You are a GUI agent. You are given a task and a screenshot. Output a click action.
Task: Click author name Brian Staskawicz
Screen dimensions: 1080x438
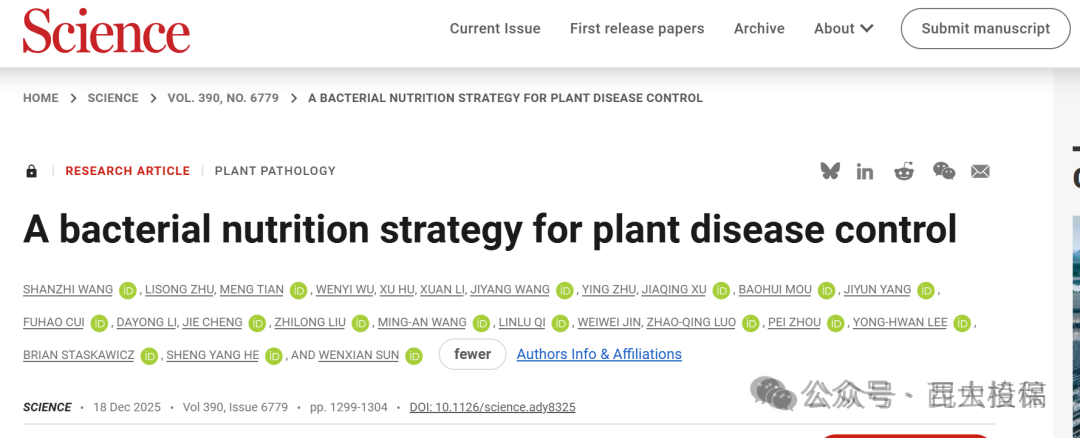pos(78,355)
